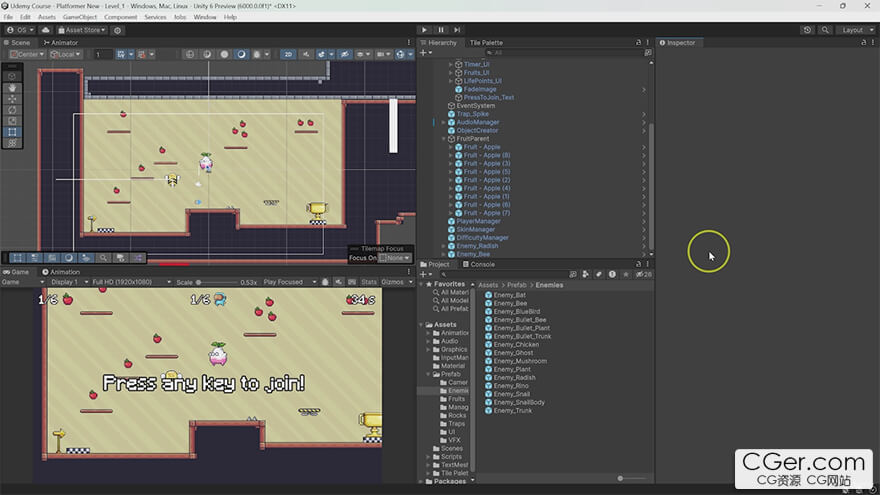Open Play Focused dropdown

coord(290,282)
